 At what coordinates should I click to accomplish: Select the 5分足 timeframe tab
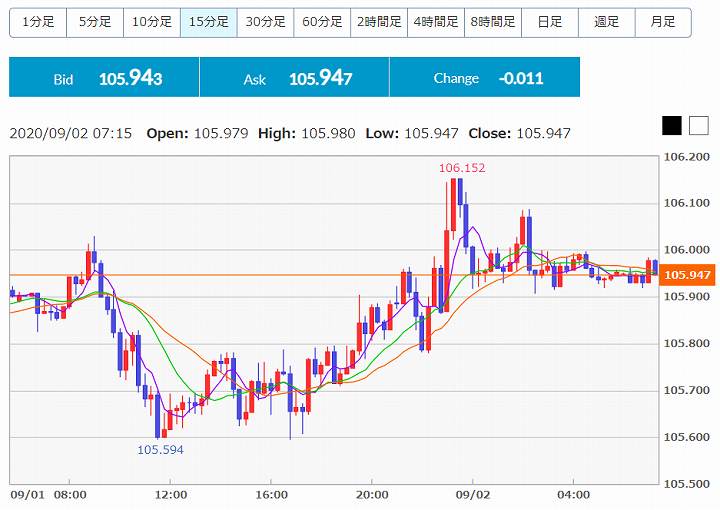coord(95,22)
